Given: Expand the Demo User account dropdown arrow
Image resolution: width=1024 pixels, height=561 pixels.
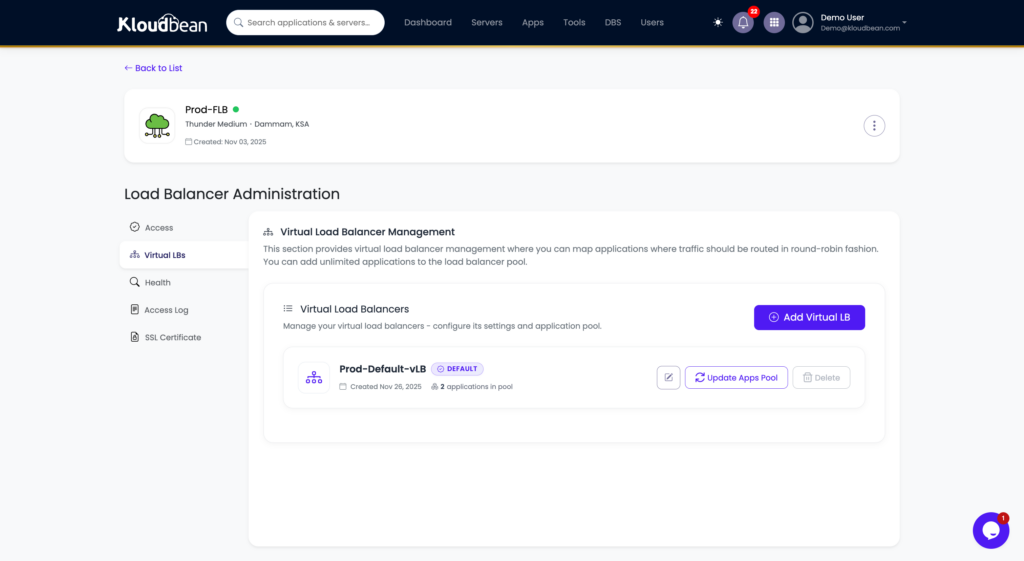Looking at the screenshot, I should [x=904, y=22].
